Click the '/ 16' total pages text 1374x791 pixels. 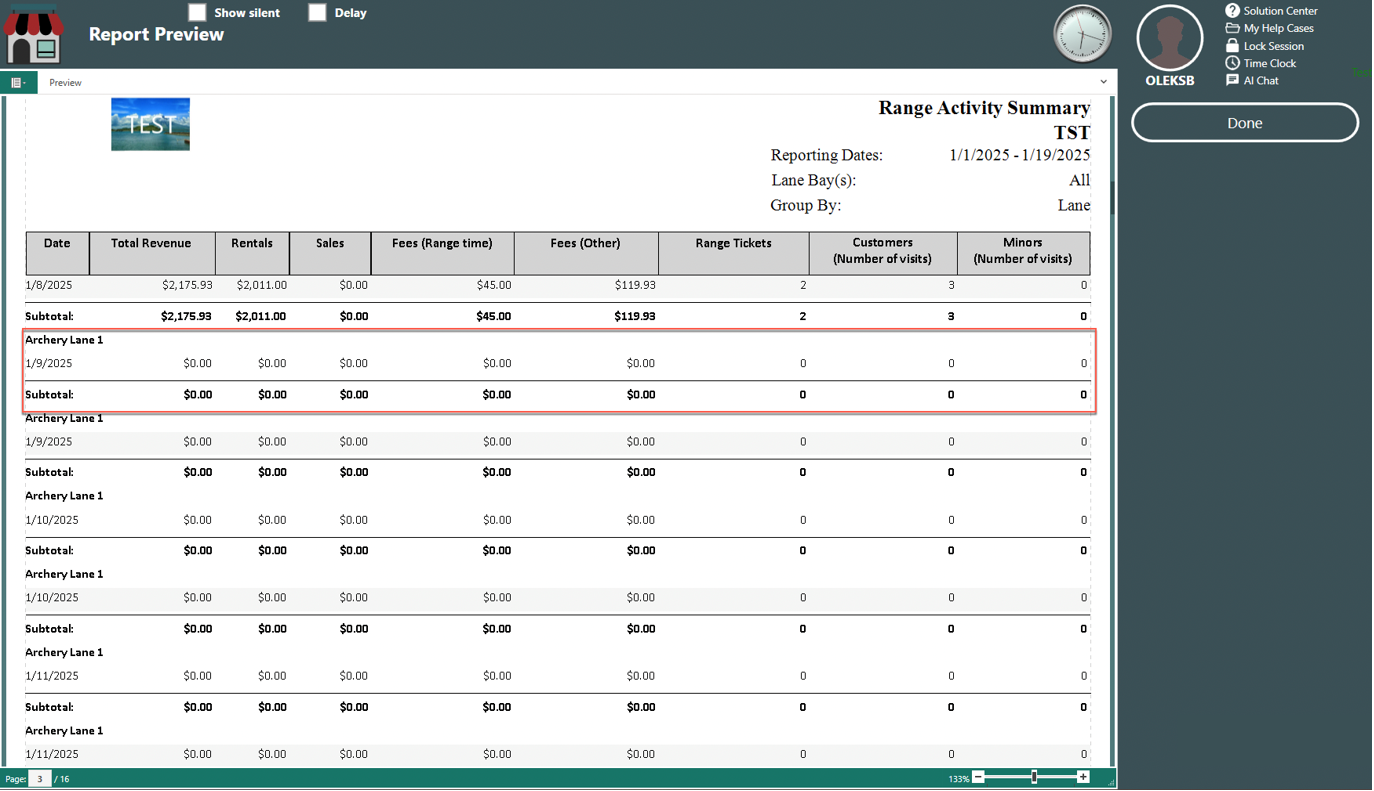tap(62, 778)
